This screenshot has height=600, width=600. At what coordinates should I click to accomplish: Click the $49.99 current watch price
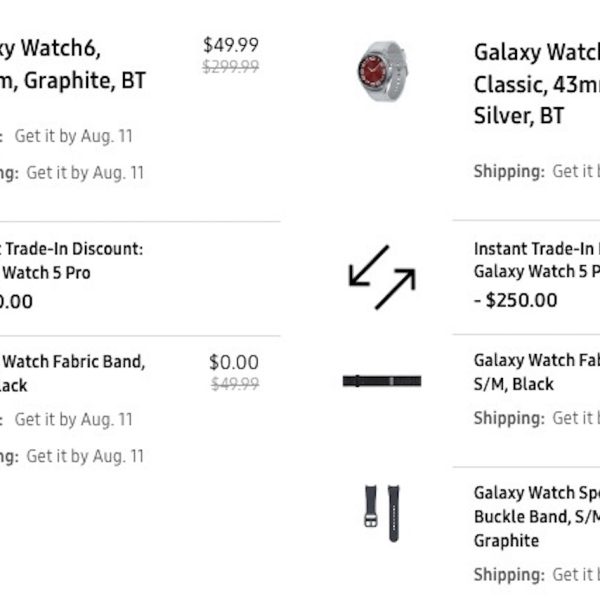(x=230, y=45)
